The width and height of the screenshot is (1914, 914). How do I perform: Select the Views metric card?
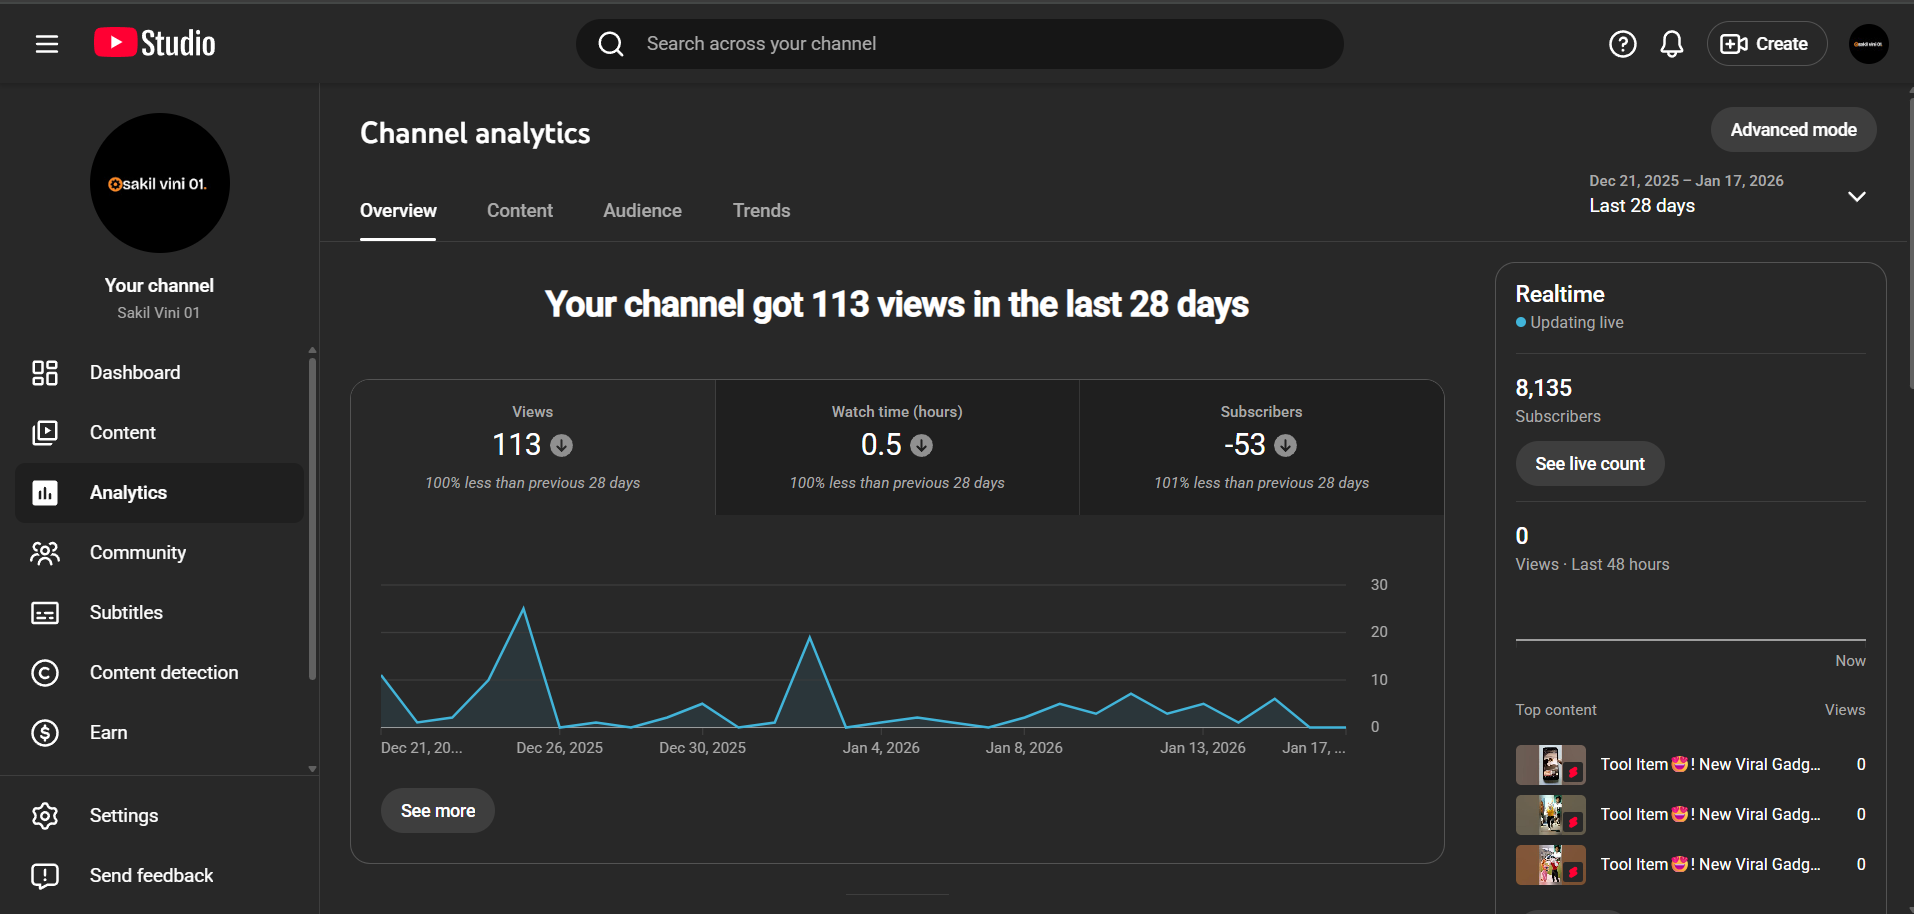click(532, 447)
